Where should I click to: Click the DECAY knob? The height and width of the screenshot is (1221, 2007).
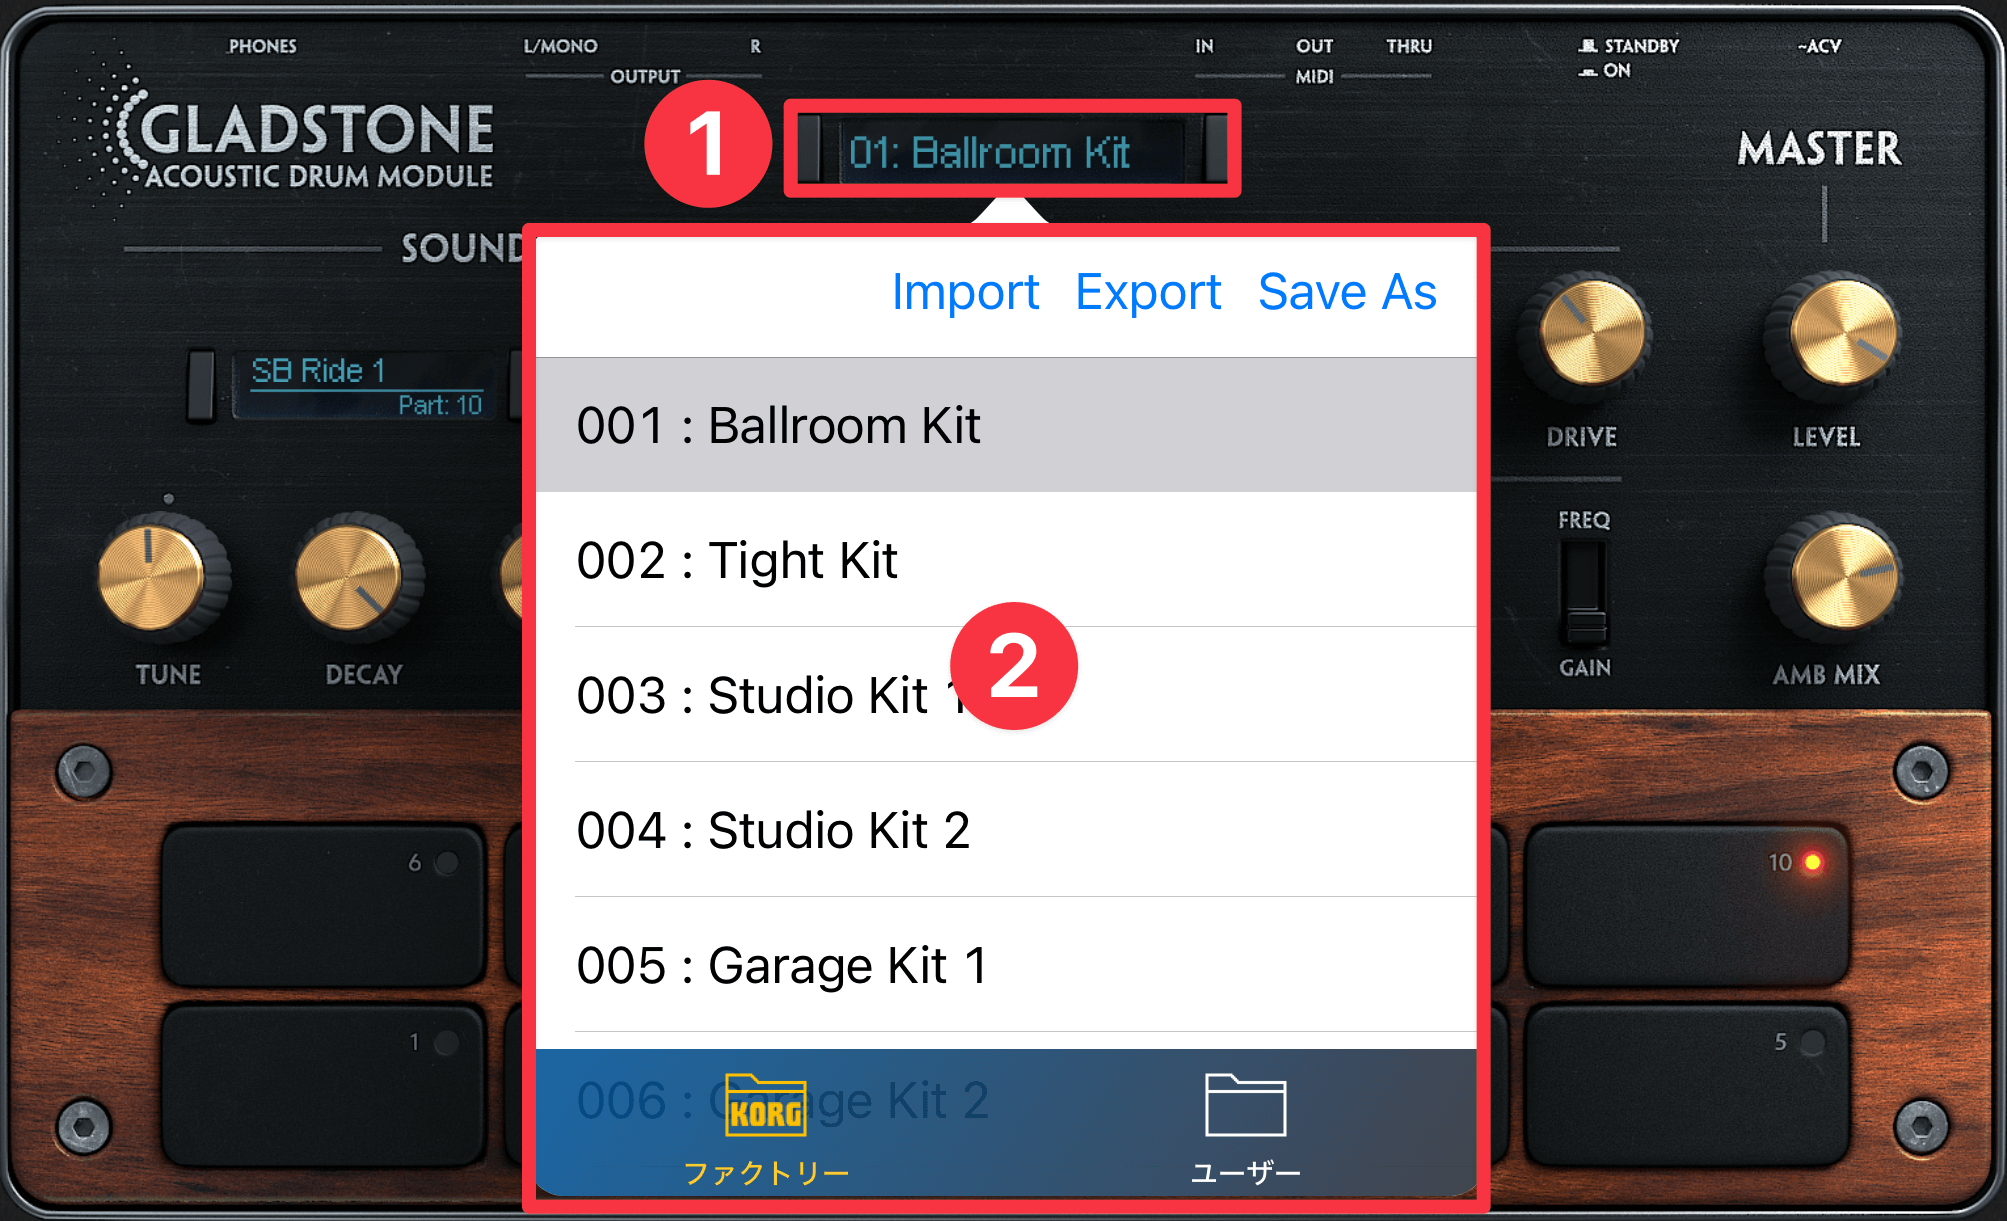click(x=354, y=574)
